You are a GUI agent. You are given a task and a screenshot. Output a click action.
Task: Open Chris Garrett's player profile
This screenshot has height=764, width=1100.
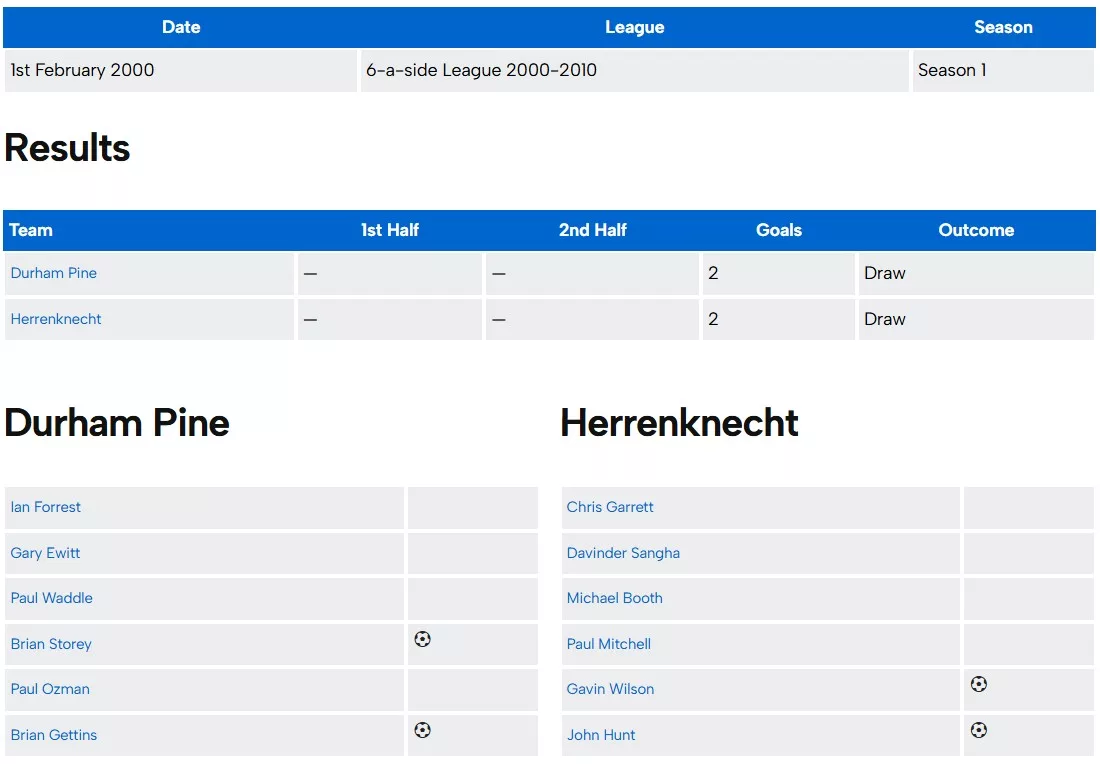point(610,507)
